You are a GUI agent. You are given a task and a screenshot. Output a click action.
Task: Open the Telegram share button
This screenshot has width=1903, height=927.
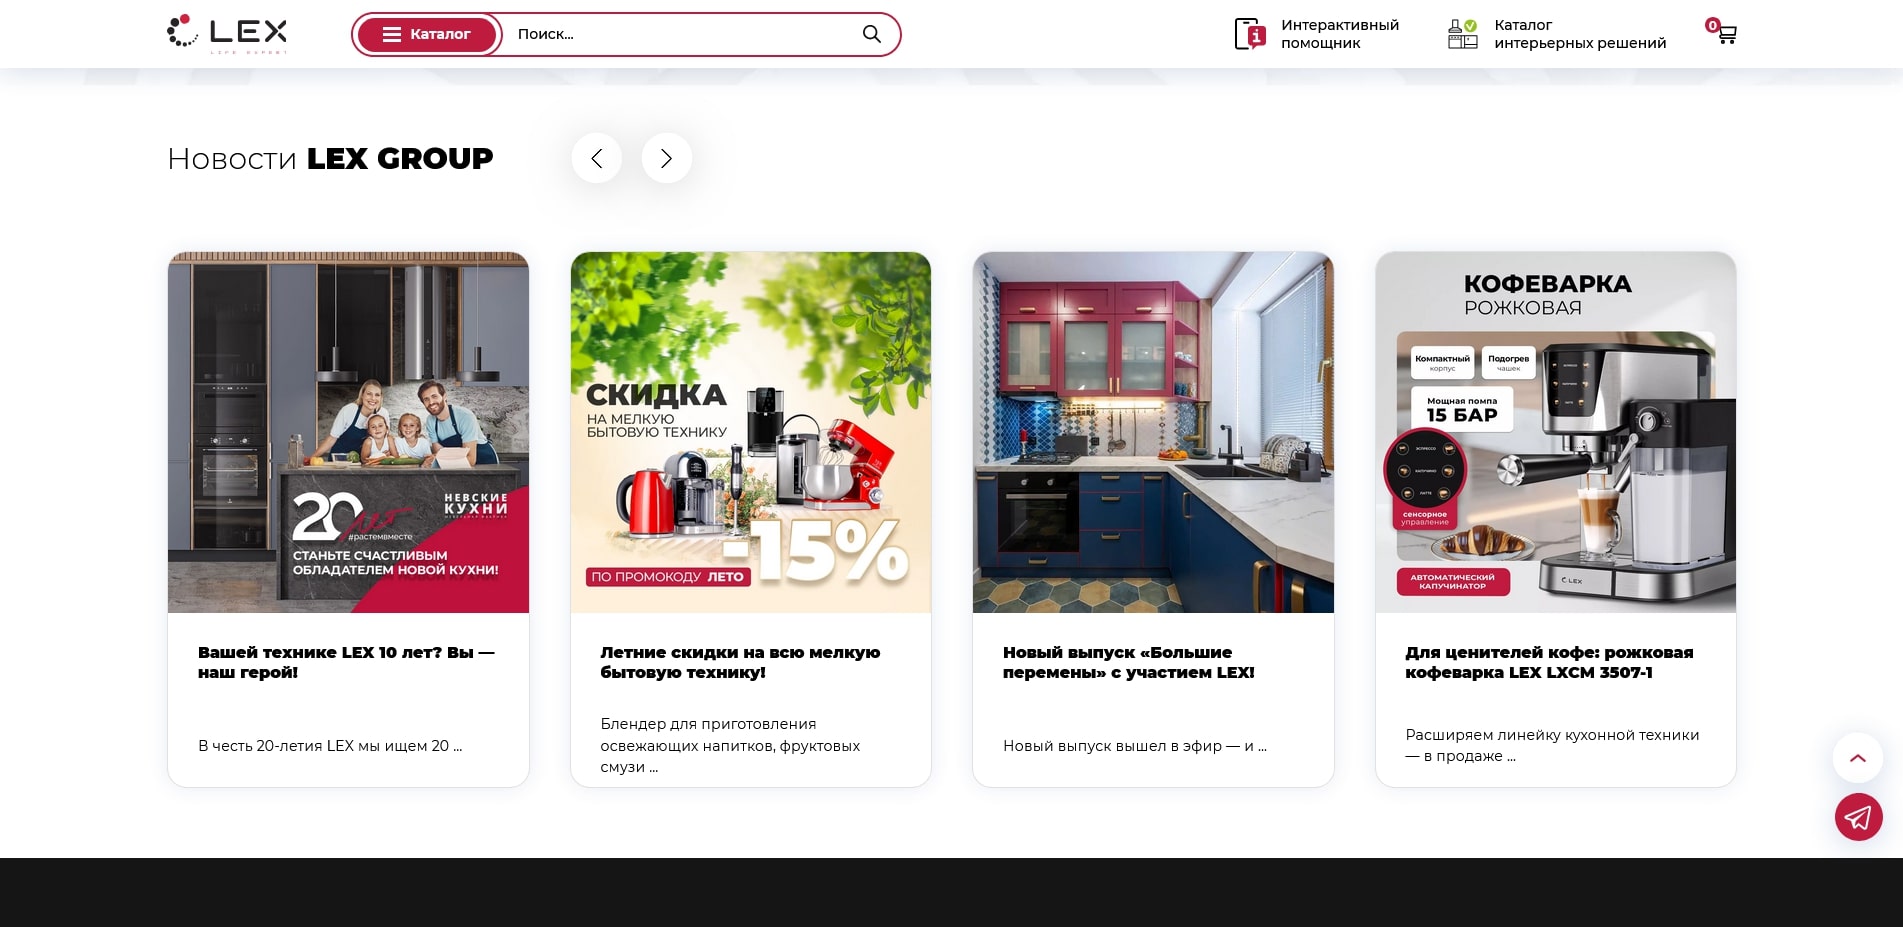click(x=1858, y=817)
